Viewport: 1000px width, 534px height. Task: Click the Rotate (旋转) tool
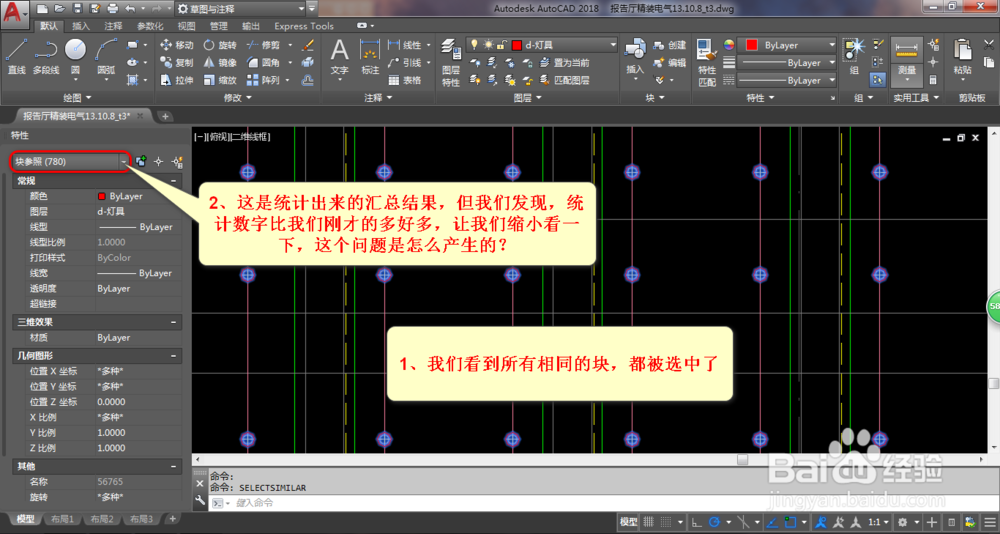[x=220, y=45]
